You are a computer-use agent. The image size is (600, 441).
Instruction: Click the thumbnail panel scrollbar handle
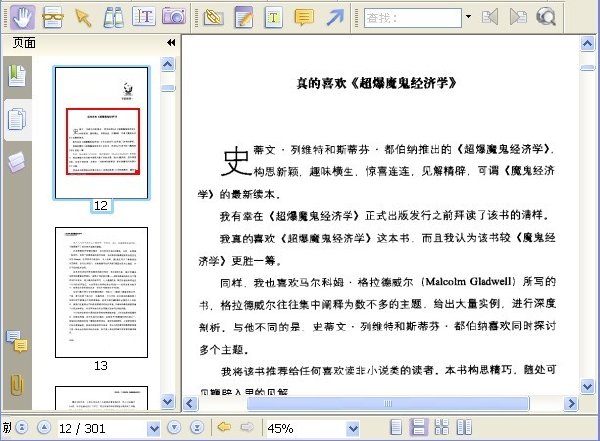[168, 88]
